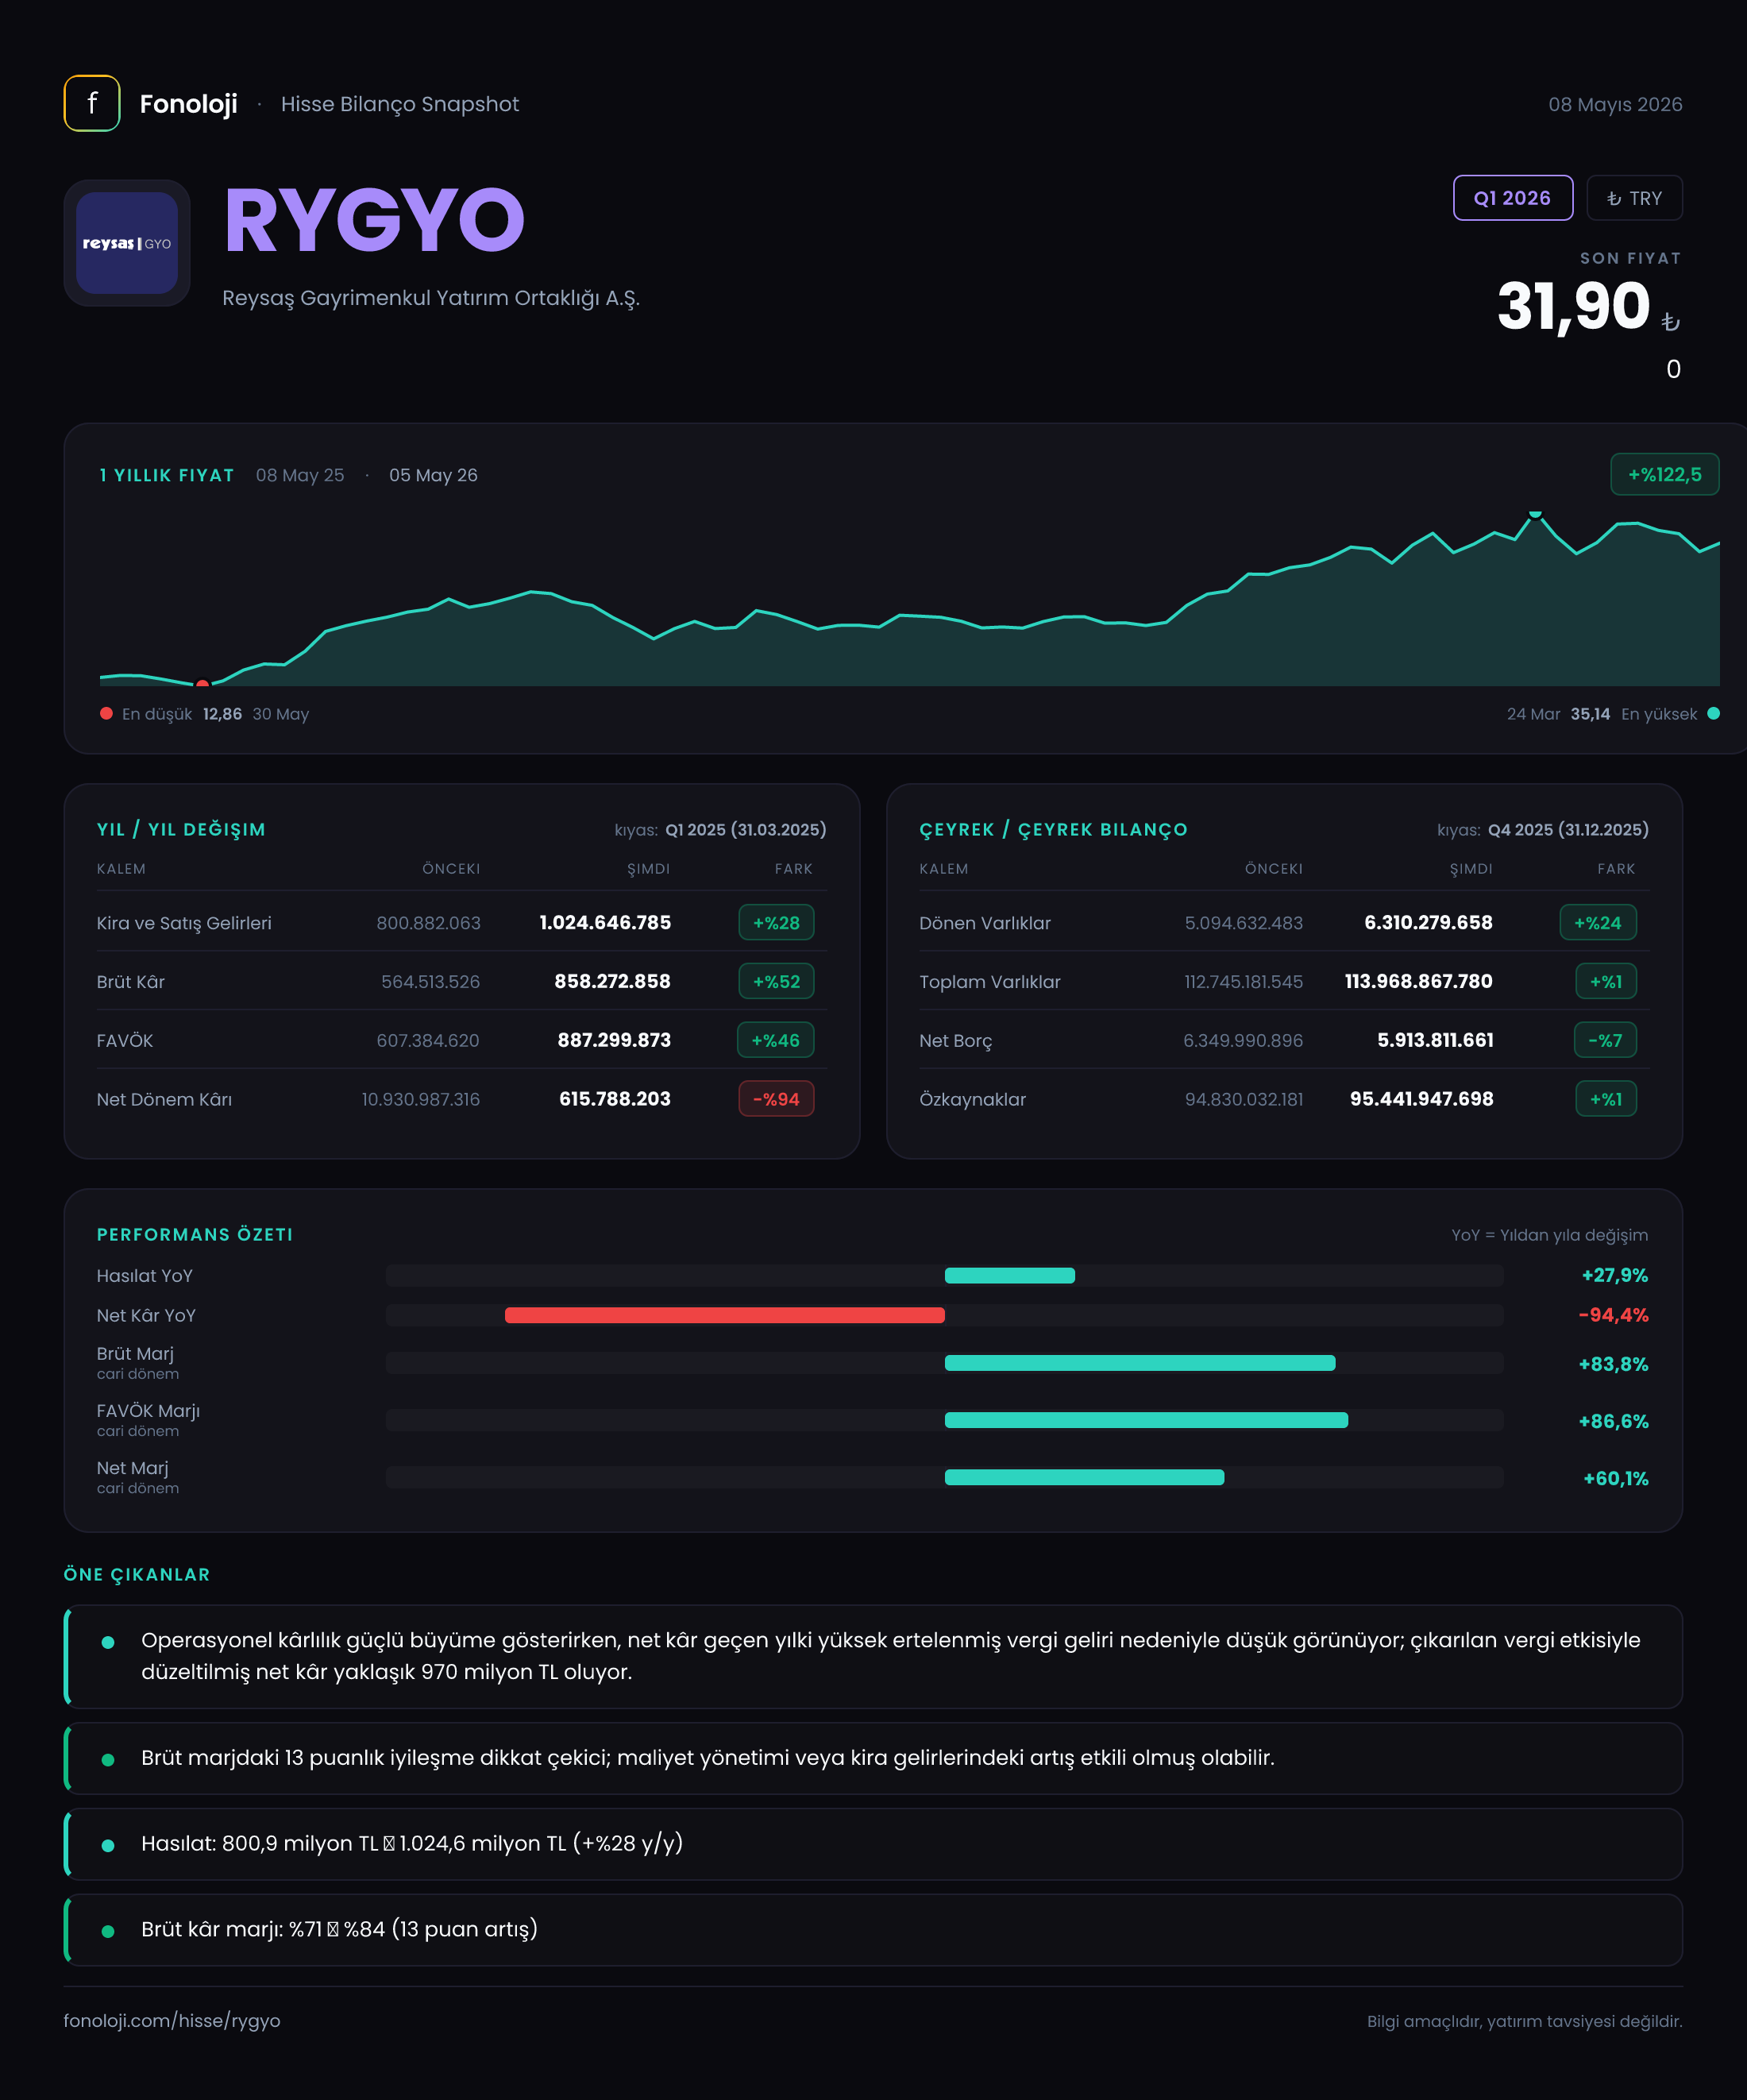Click the red dot beside 'En düşük'
The width and height of the screenshot is (1747, 2100).
(106, 713)
